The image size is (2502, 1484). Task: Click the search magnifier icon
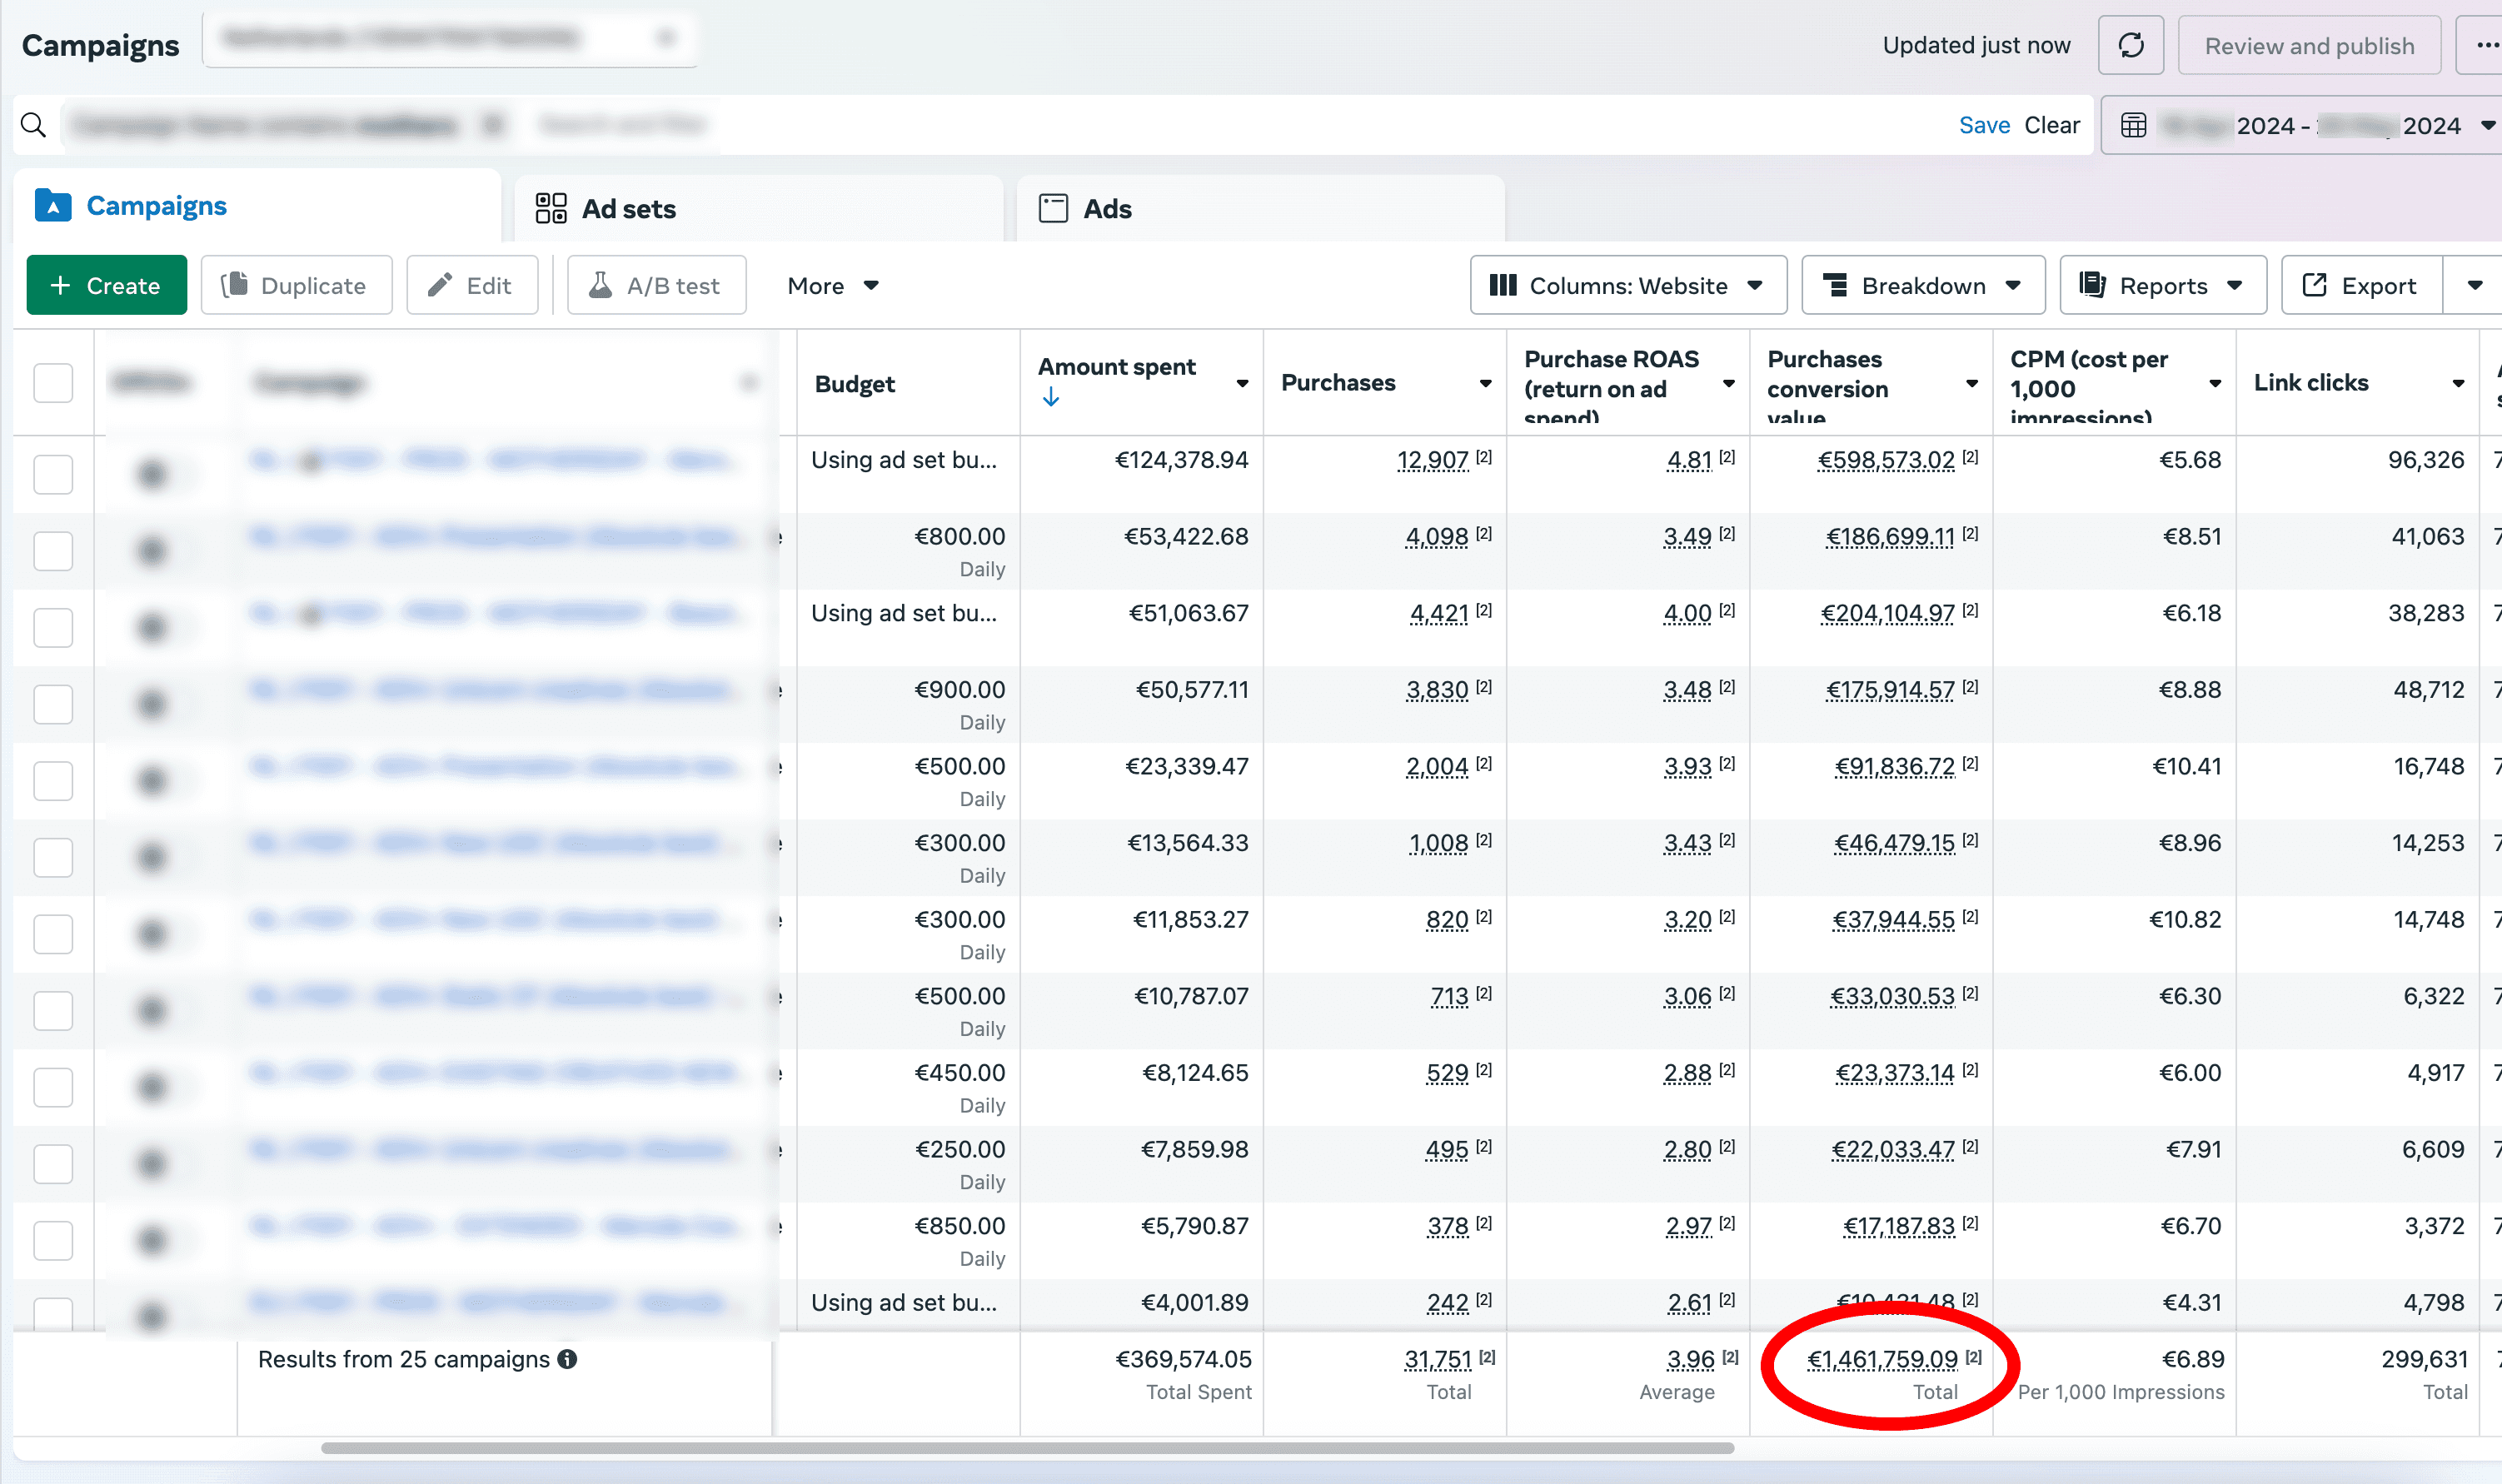click(x=34, y=125)
